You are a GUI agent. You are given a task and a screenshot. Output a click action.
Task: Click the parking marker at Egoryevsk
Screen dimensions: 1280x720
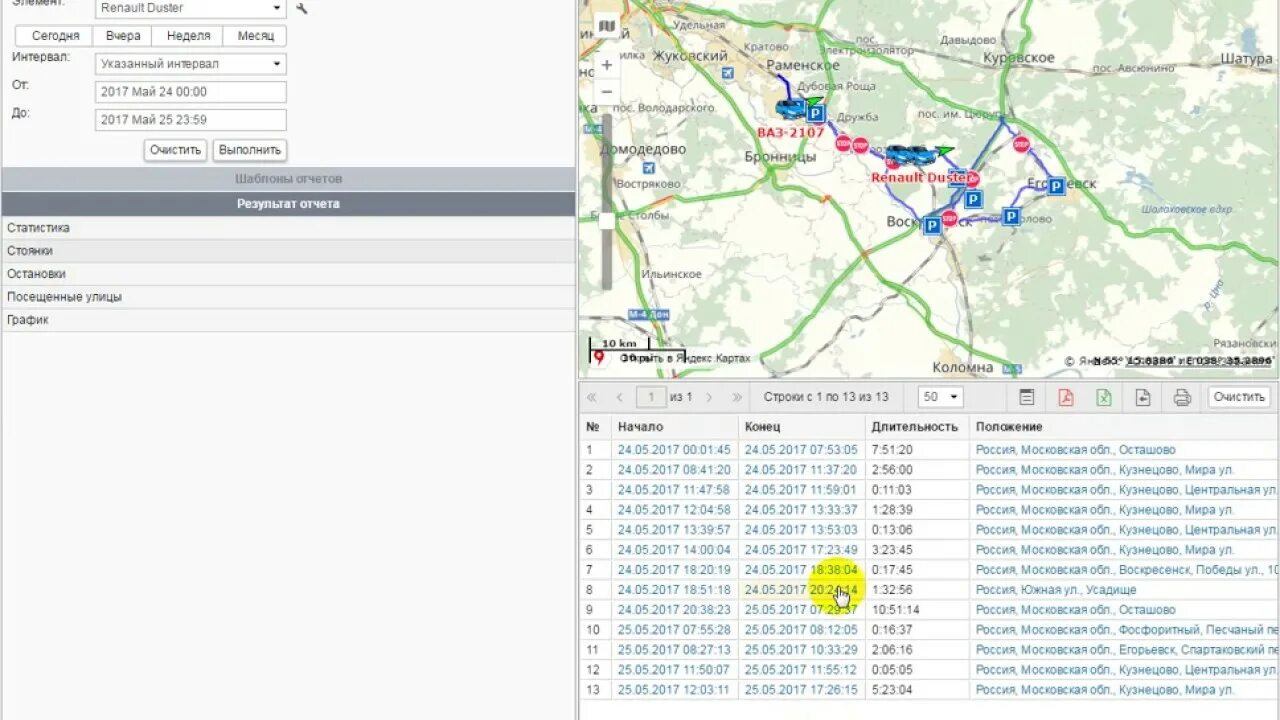point(1056,185)
